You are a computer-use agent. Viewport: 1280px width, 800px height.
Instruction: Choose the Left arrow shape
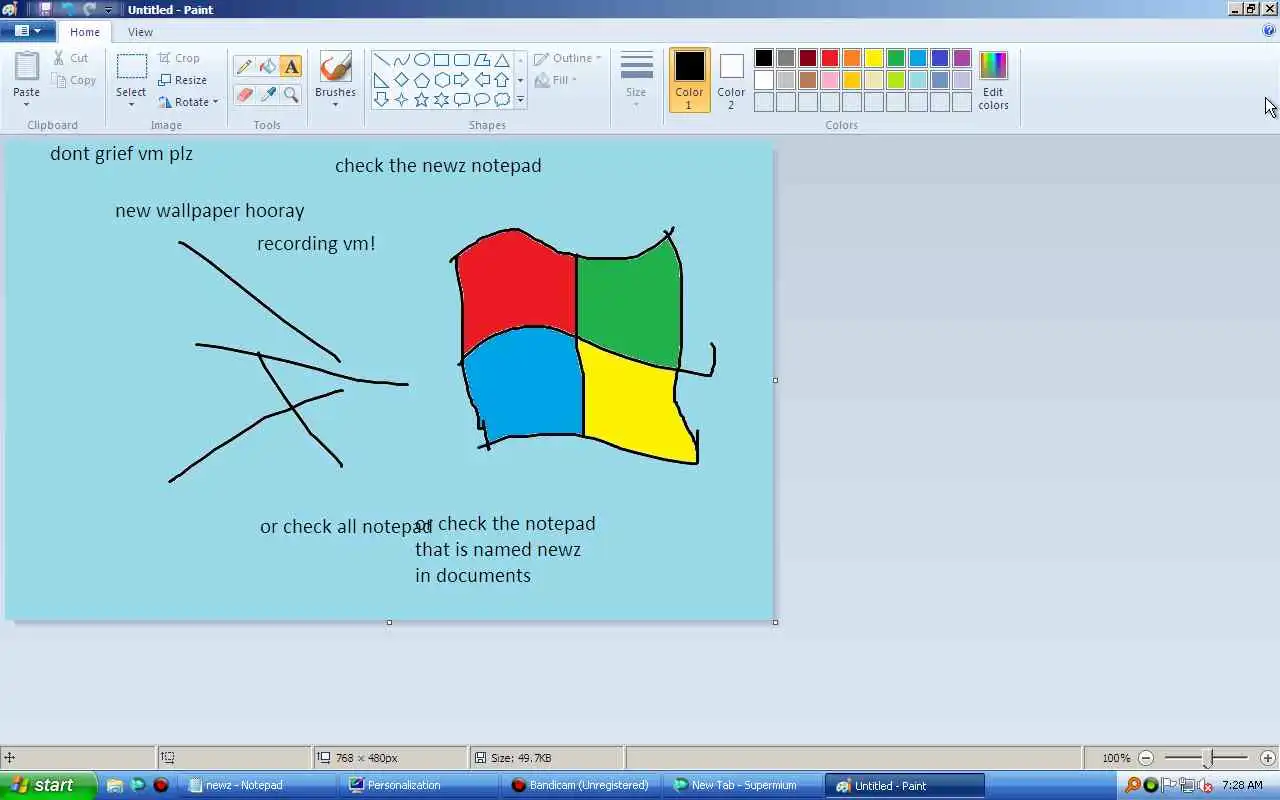coord(482,80)
